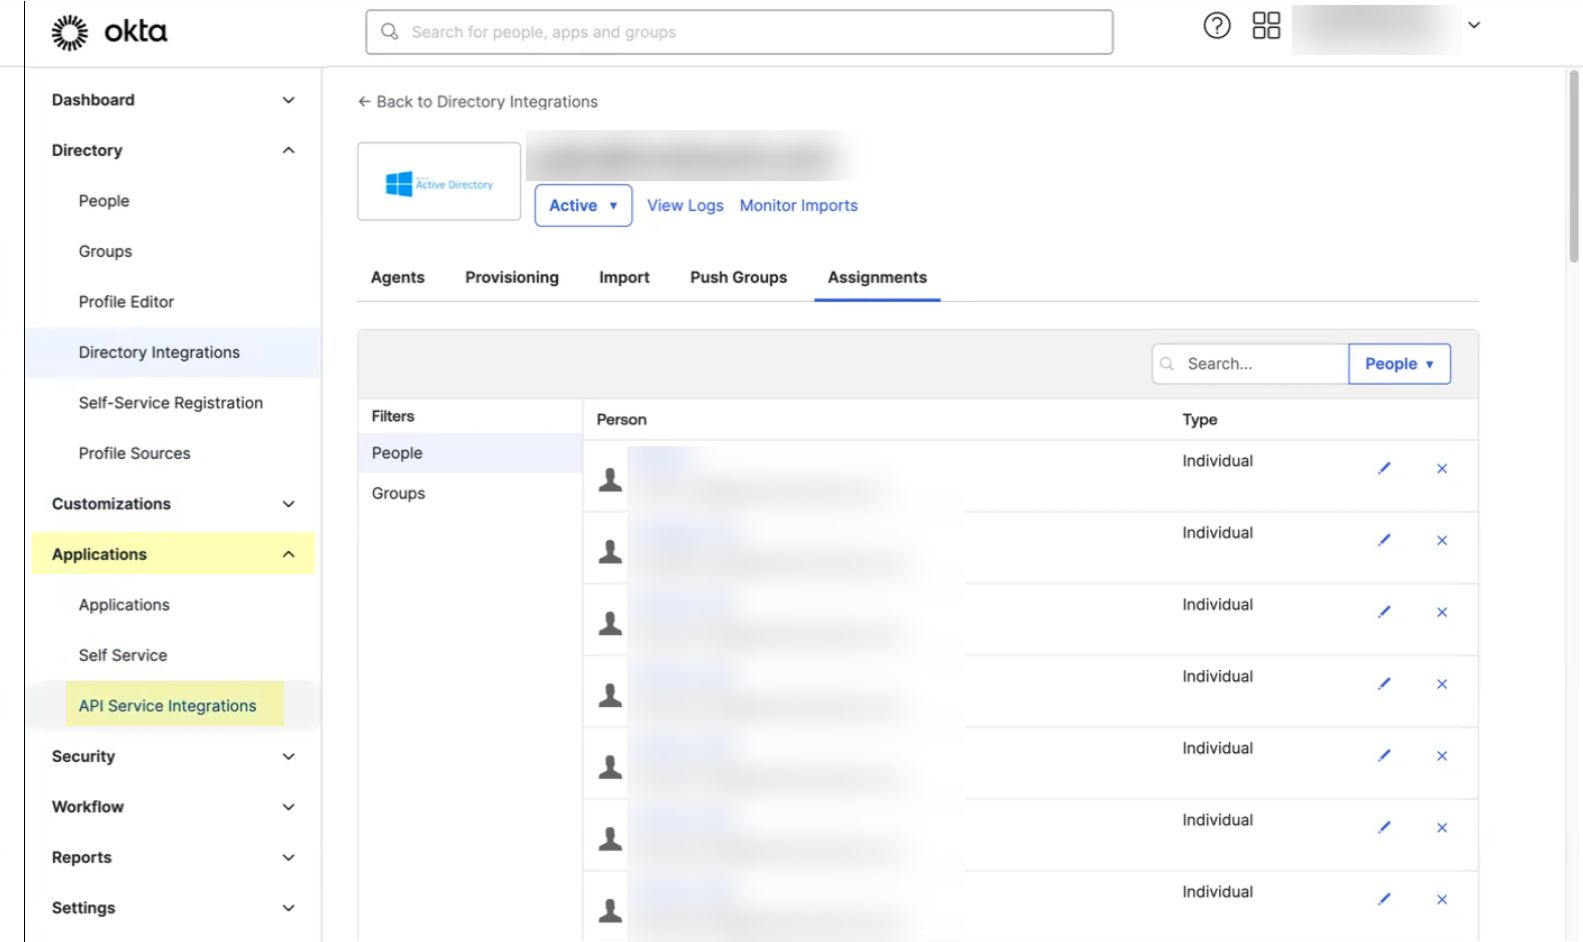Select the Groups filter

tap(398, 493)
